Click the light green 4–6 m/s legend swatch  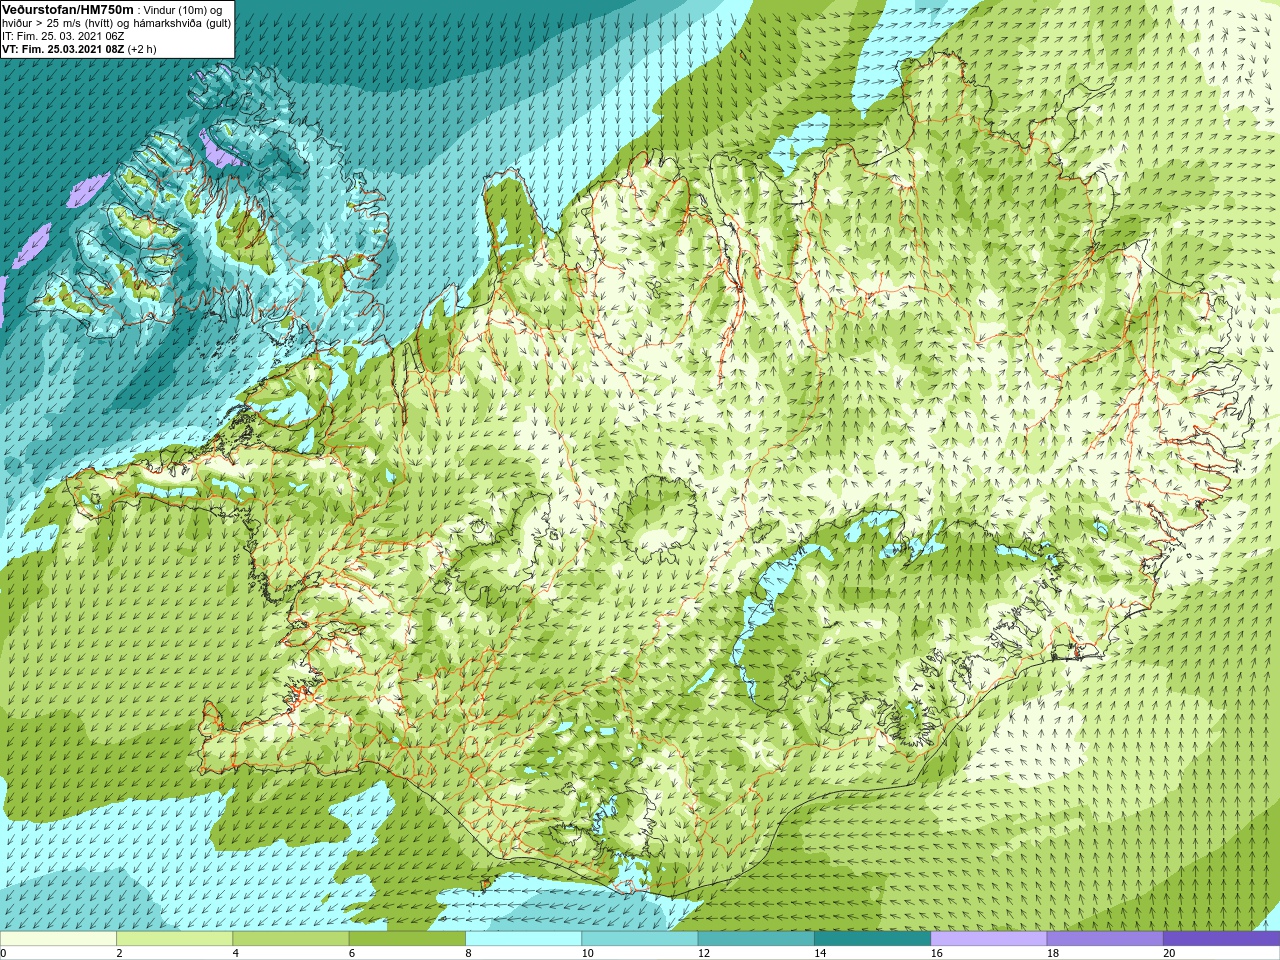point(290,939)
